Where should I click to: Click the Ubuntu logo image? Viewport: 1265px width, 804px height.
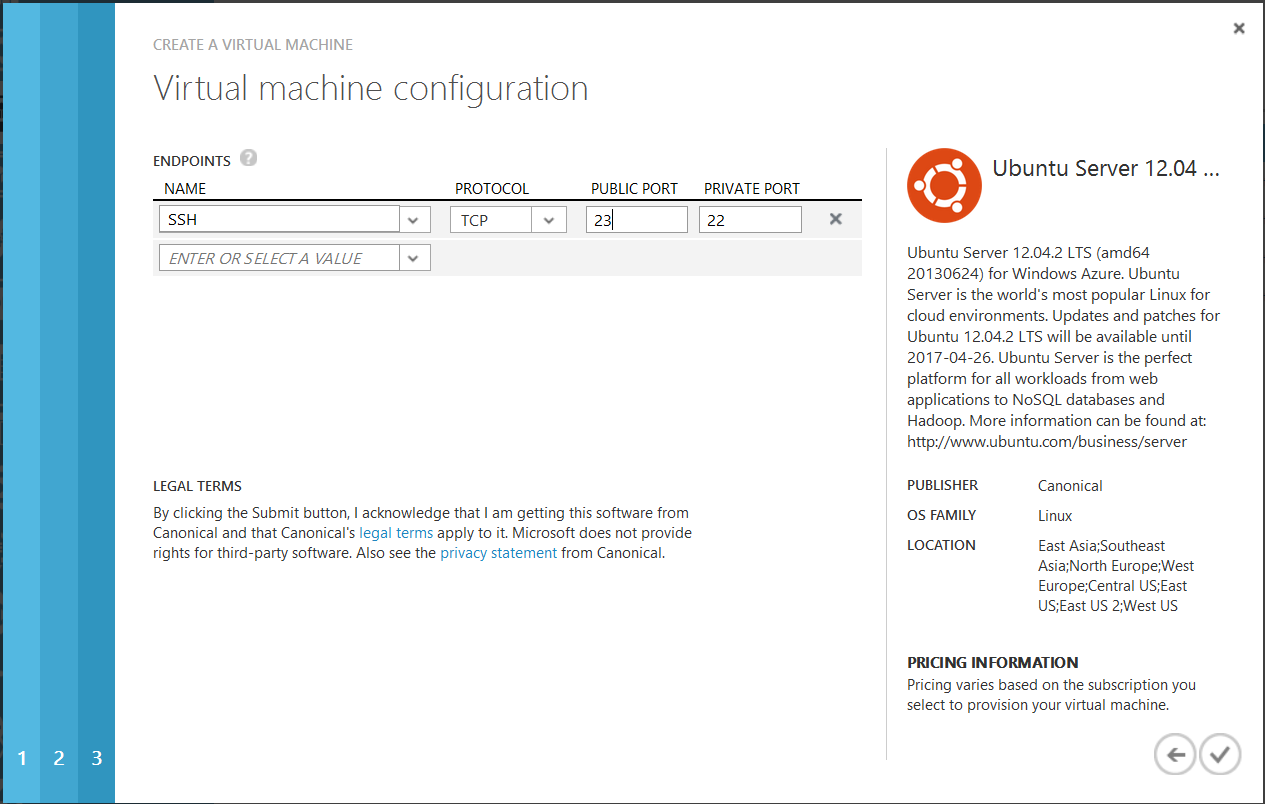click(944, 186)
